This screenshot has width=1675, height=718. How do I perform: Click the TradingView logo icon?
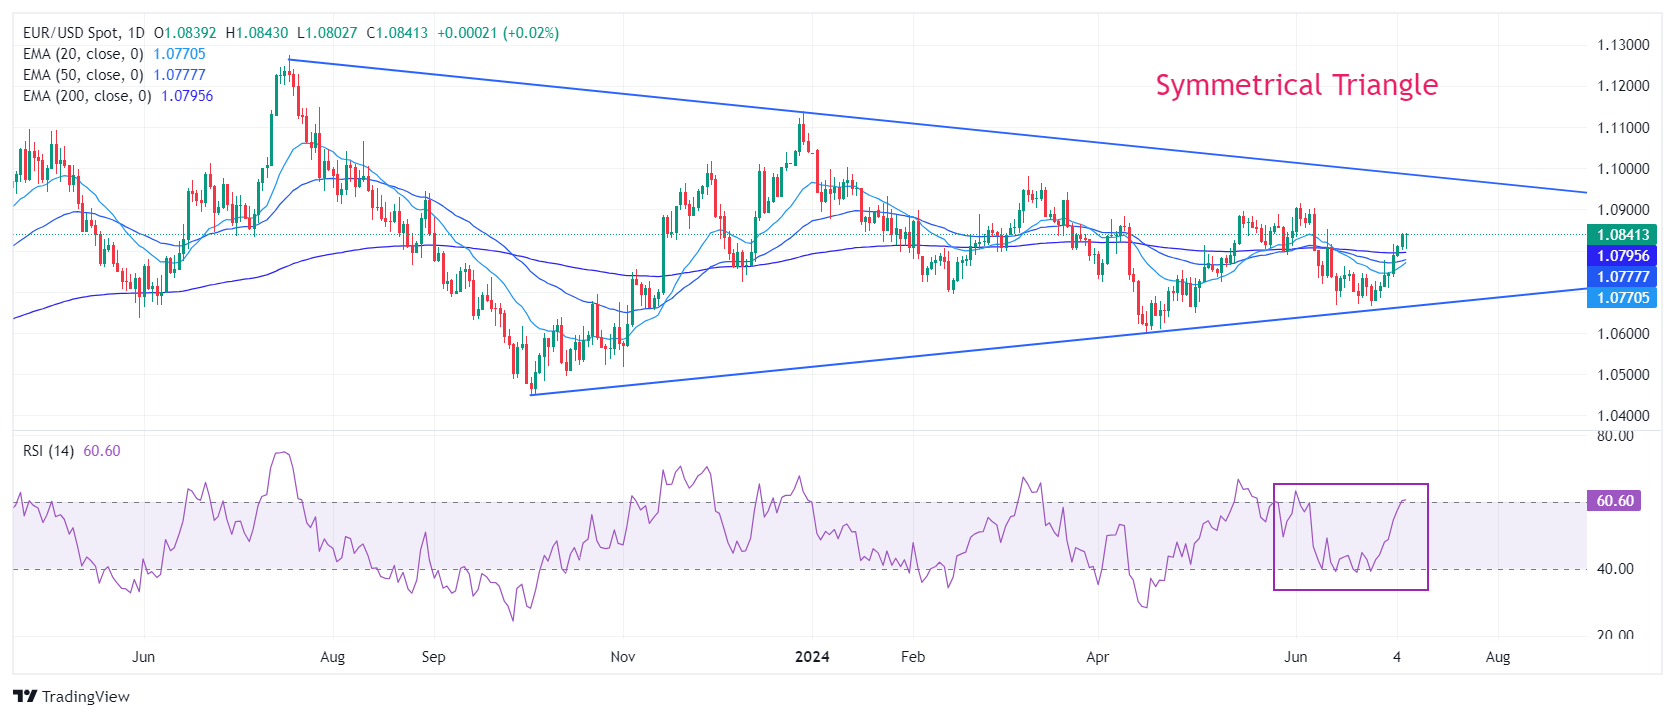(x=25, y=697)
